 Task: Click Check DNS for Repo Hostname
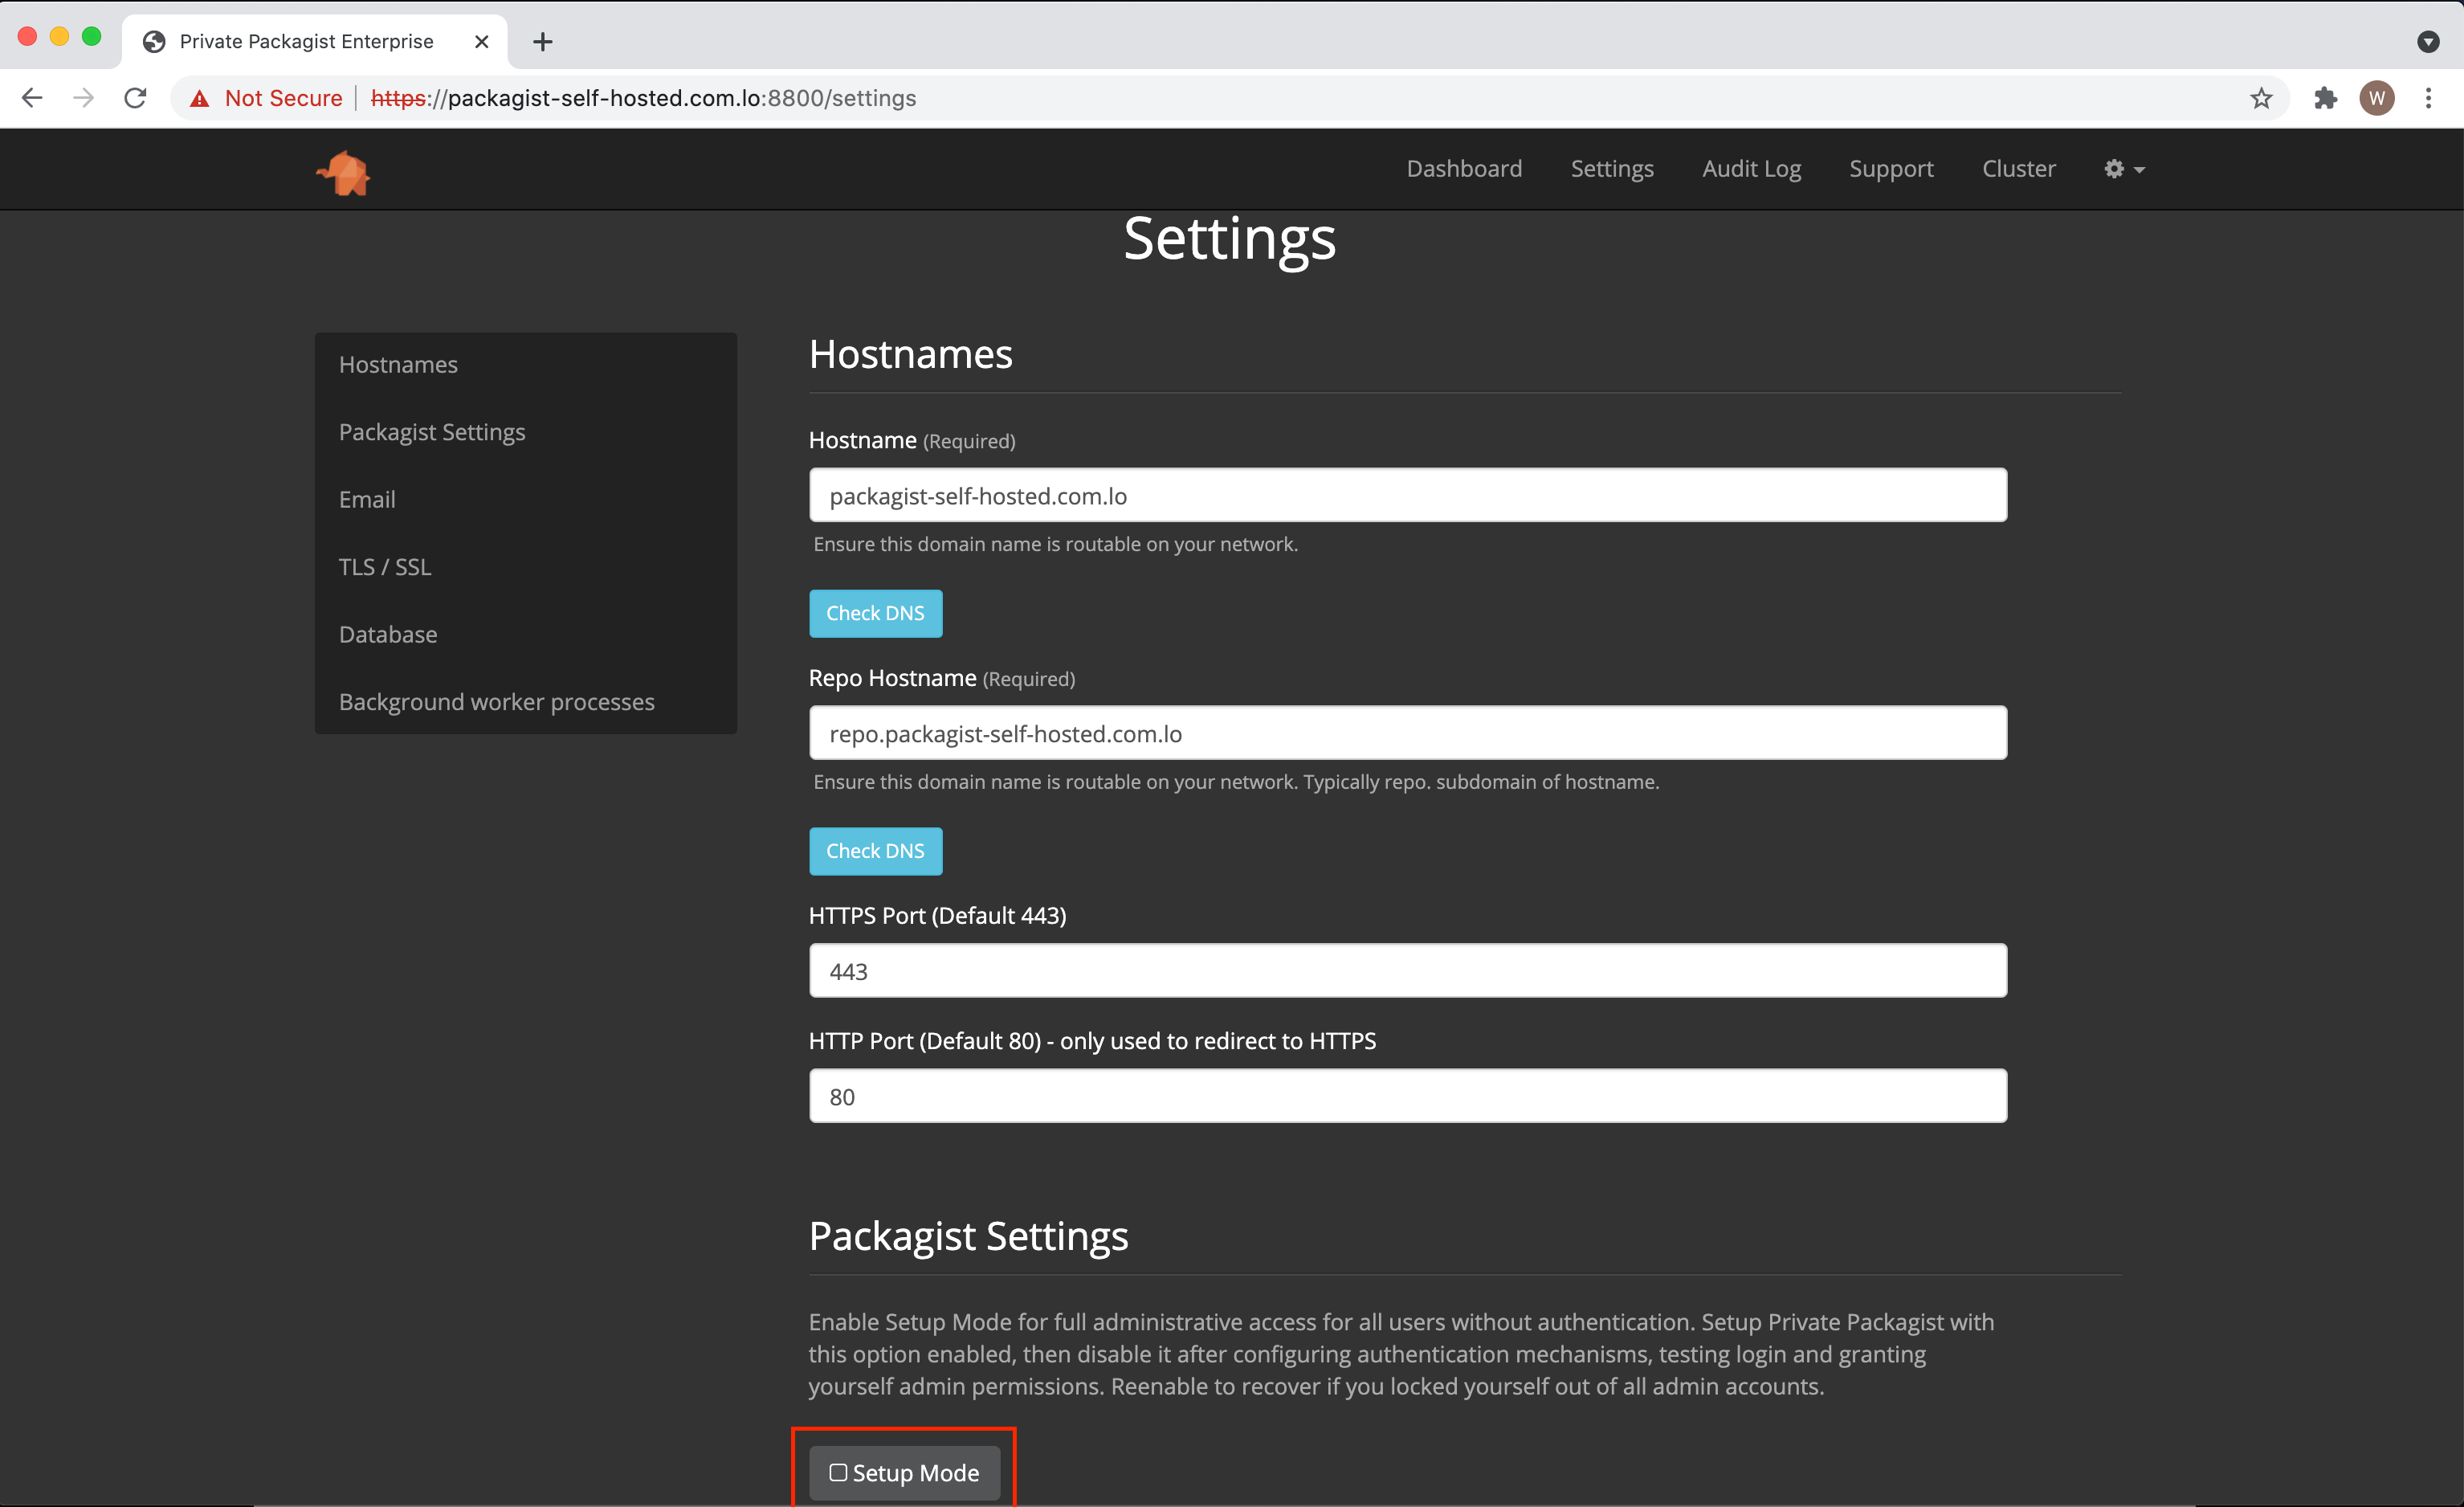point(875,851)
